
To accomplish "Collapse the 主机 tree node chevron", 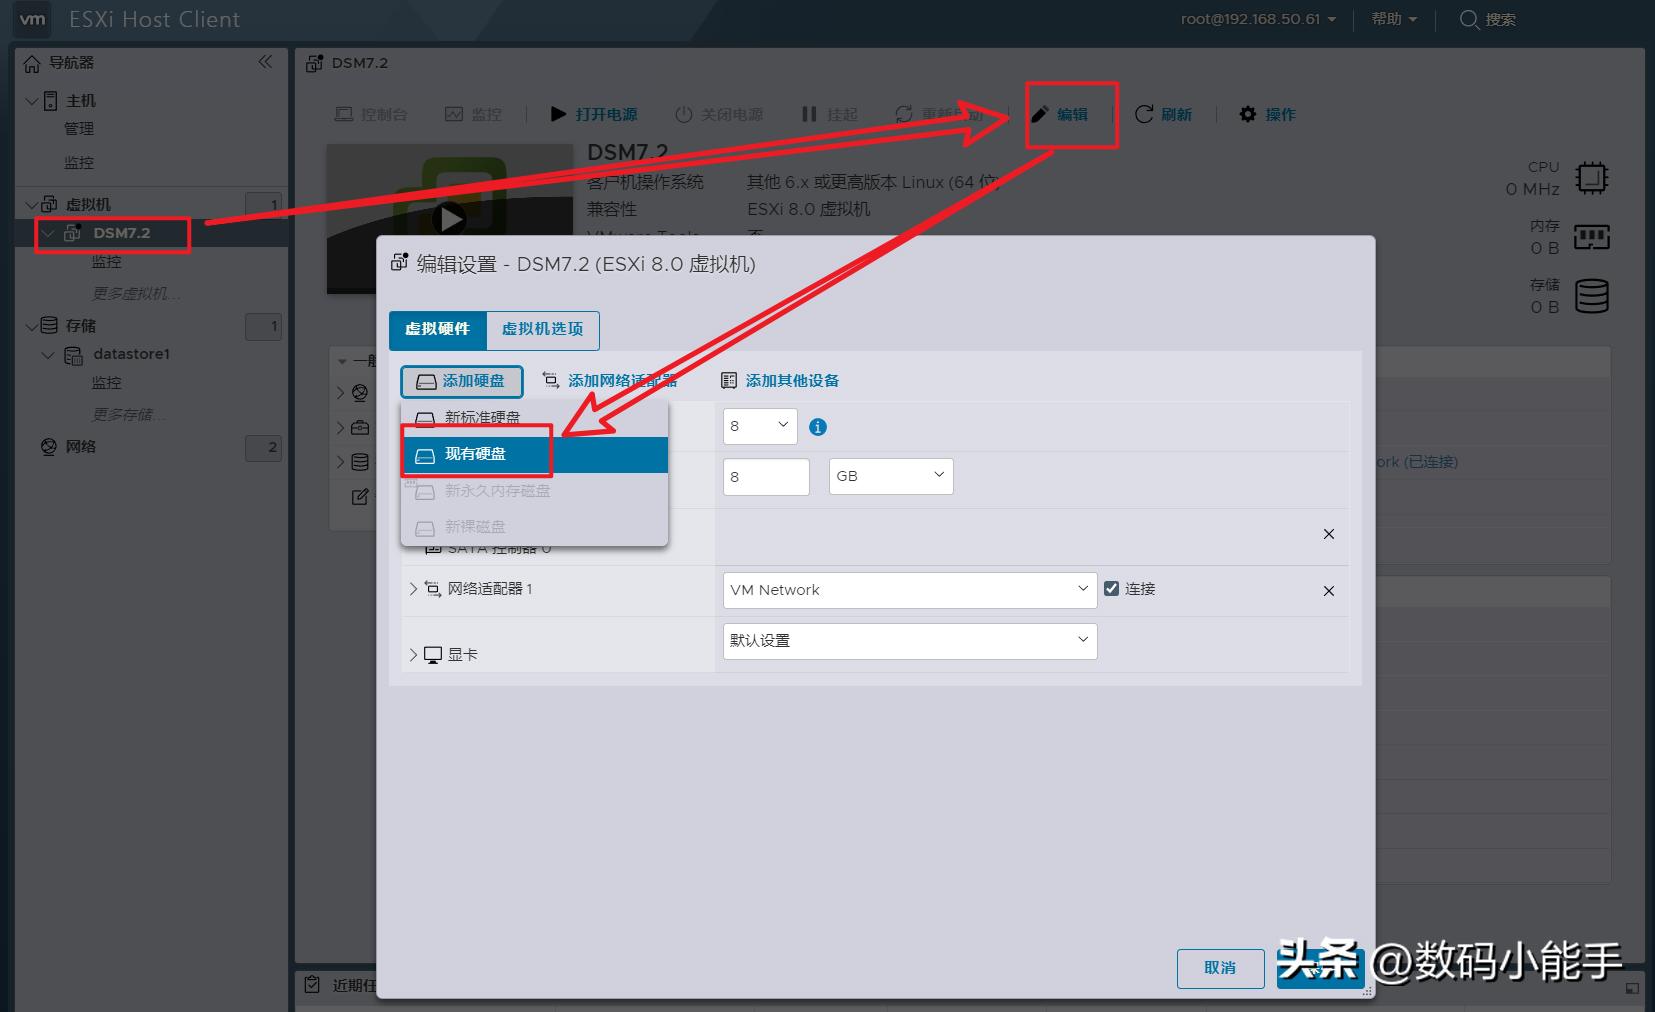I will tap(31, 101).
